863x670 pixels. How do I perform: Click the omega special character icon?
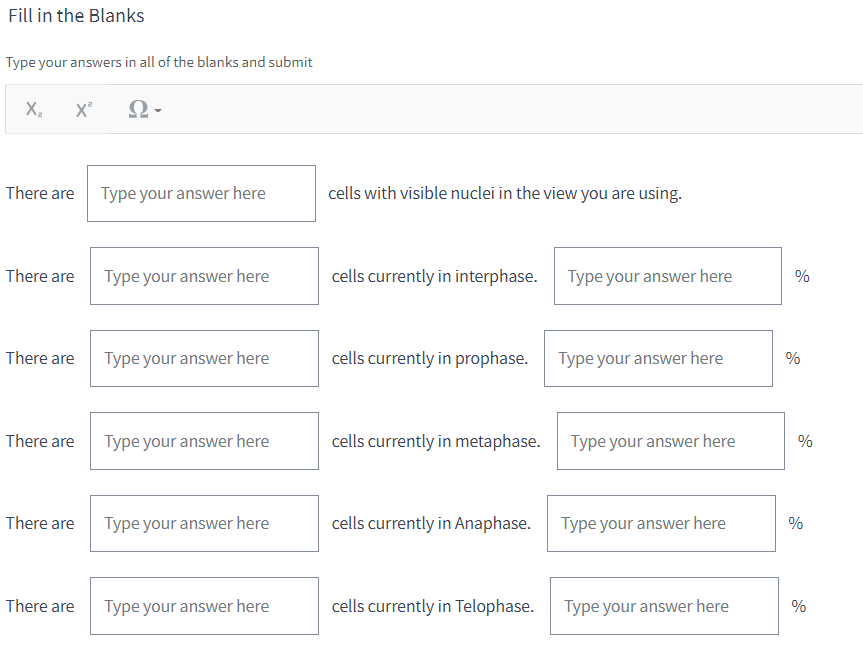(139, 108)
